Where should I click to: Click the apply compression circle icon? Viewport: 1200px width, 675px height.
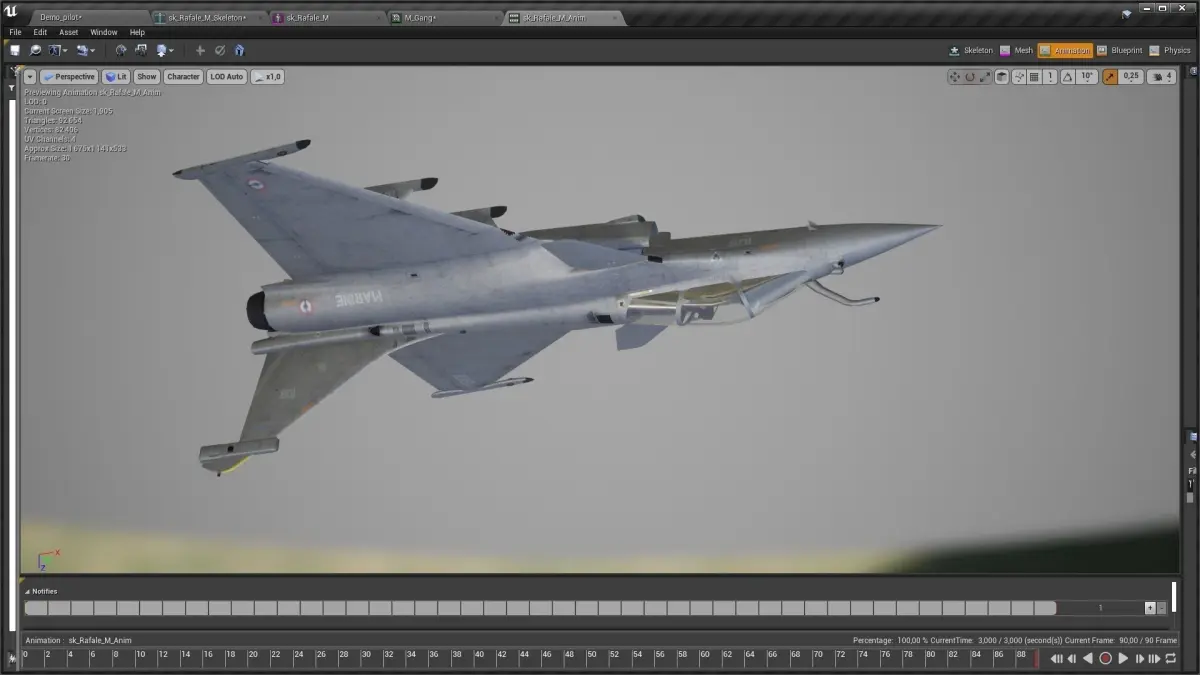(x=220, y=50)
